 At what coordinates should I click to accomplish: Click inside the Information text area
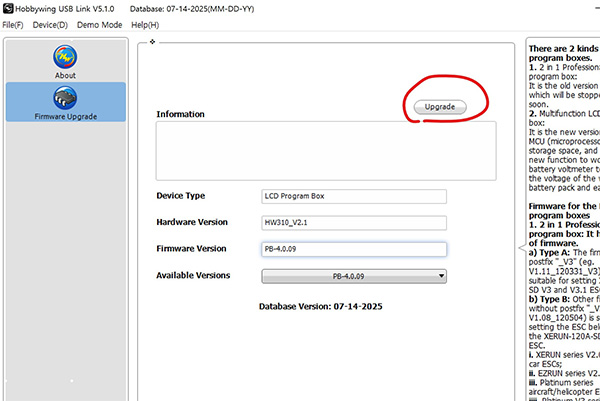click(325, 150)
